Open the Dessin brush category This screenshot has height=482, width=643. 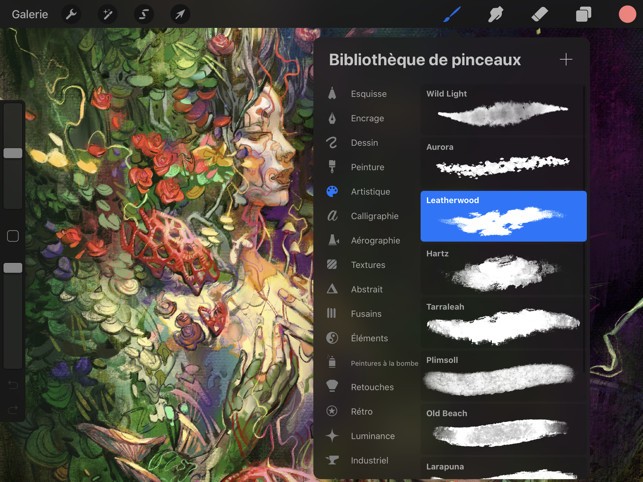point(365,143)
